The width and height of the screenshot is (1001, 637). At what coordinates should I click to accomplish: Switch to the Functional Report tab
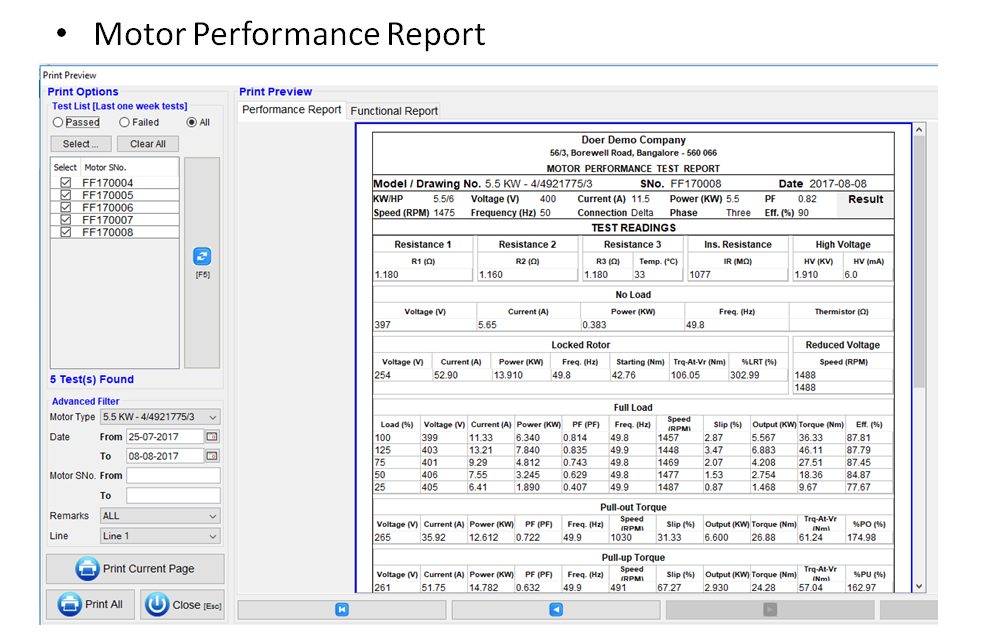coord(394,111)
